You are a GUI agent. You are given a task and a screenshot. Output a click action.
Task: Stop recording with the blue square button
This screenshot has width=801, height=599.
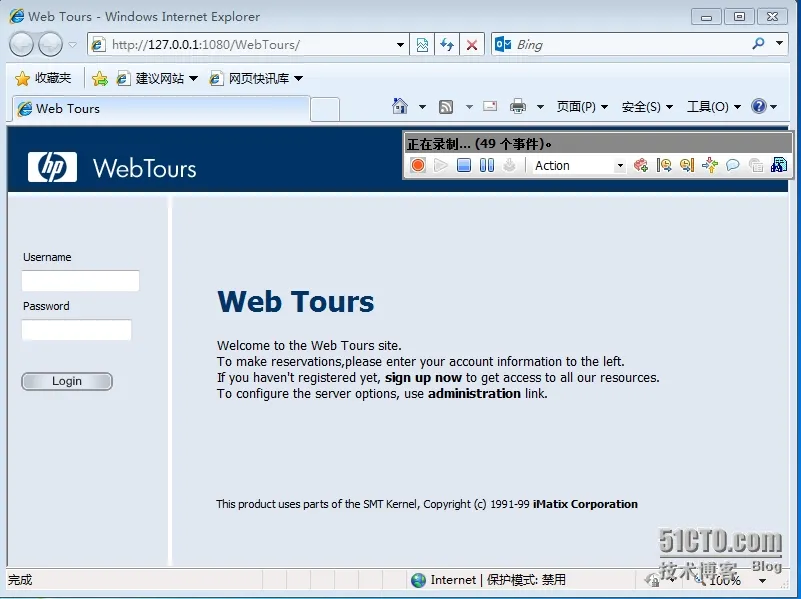click(x=464, y=165)
